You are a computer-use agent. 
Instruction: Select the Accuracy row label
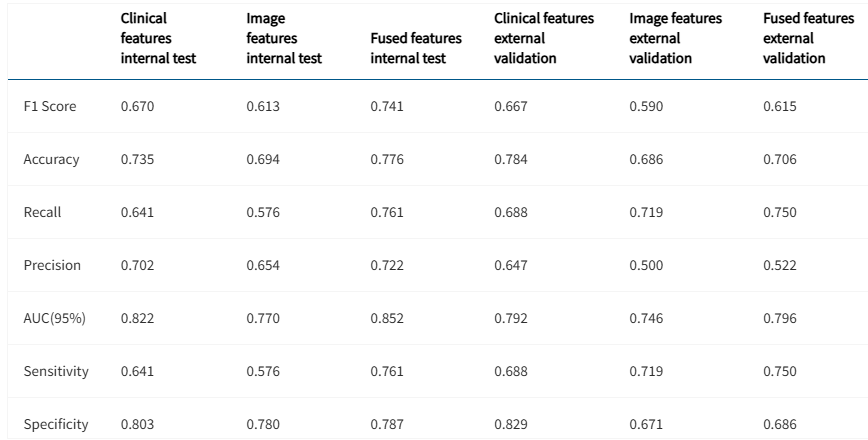pyautogui.click(x=51, y=159)
